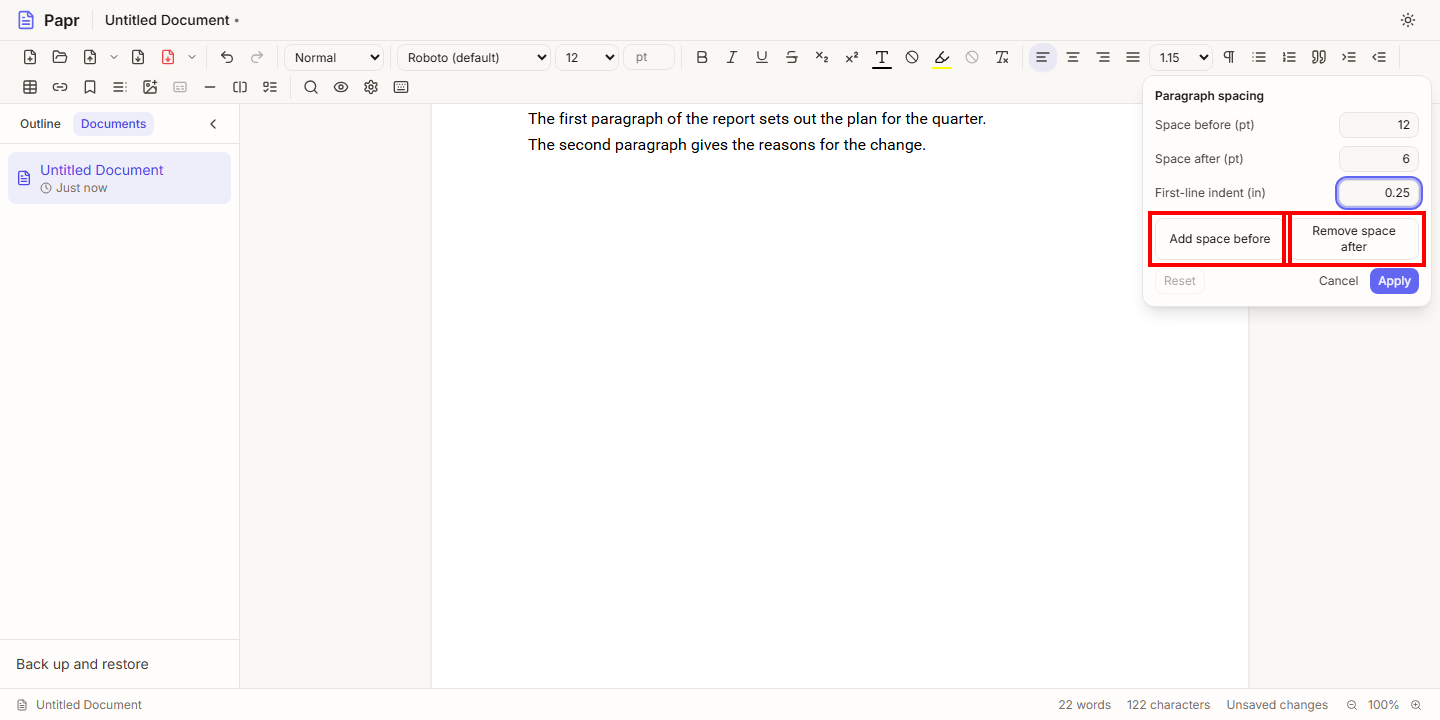The image size is (1440, 720).
Task: Open the paragraph spacing pilcrow button
Action: [x=1229, y=57]
